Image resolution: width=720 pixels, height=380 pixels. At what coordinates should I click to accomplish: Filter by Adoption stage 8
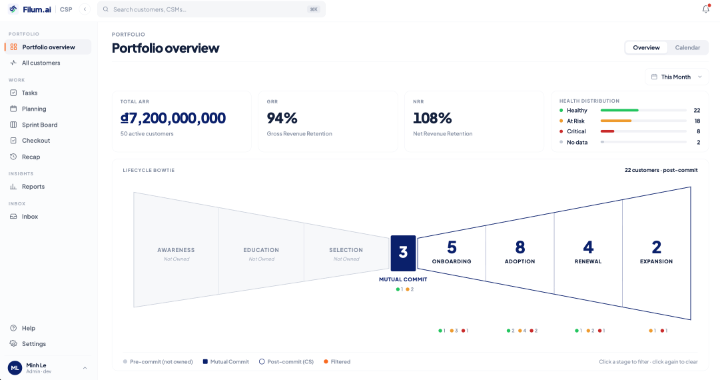point(520,253)
